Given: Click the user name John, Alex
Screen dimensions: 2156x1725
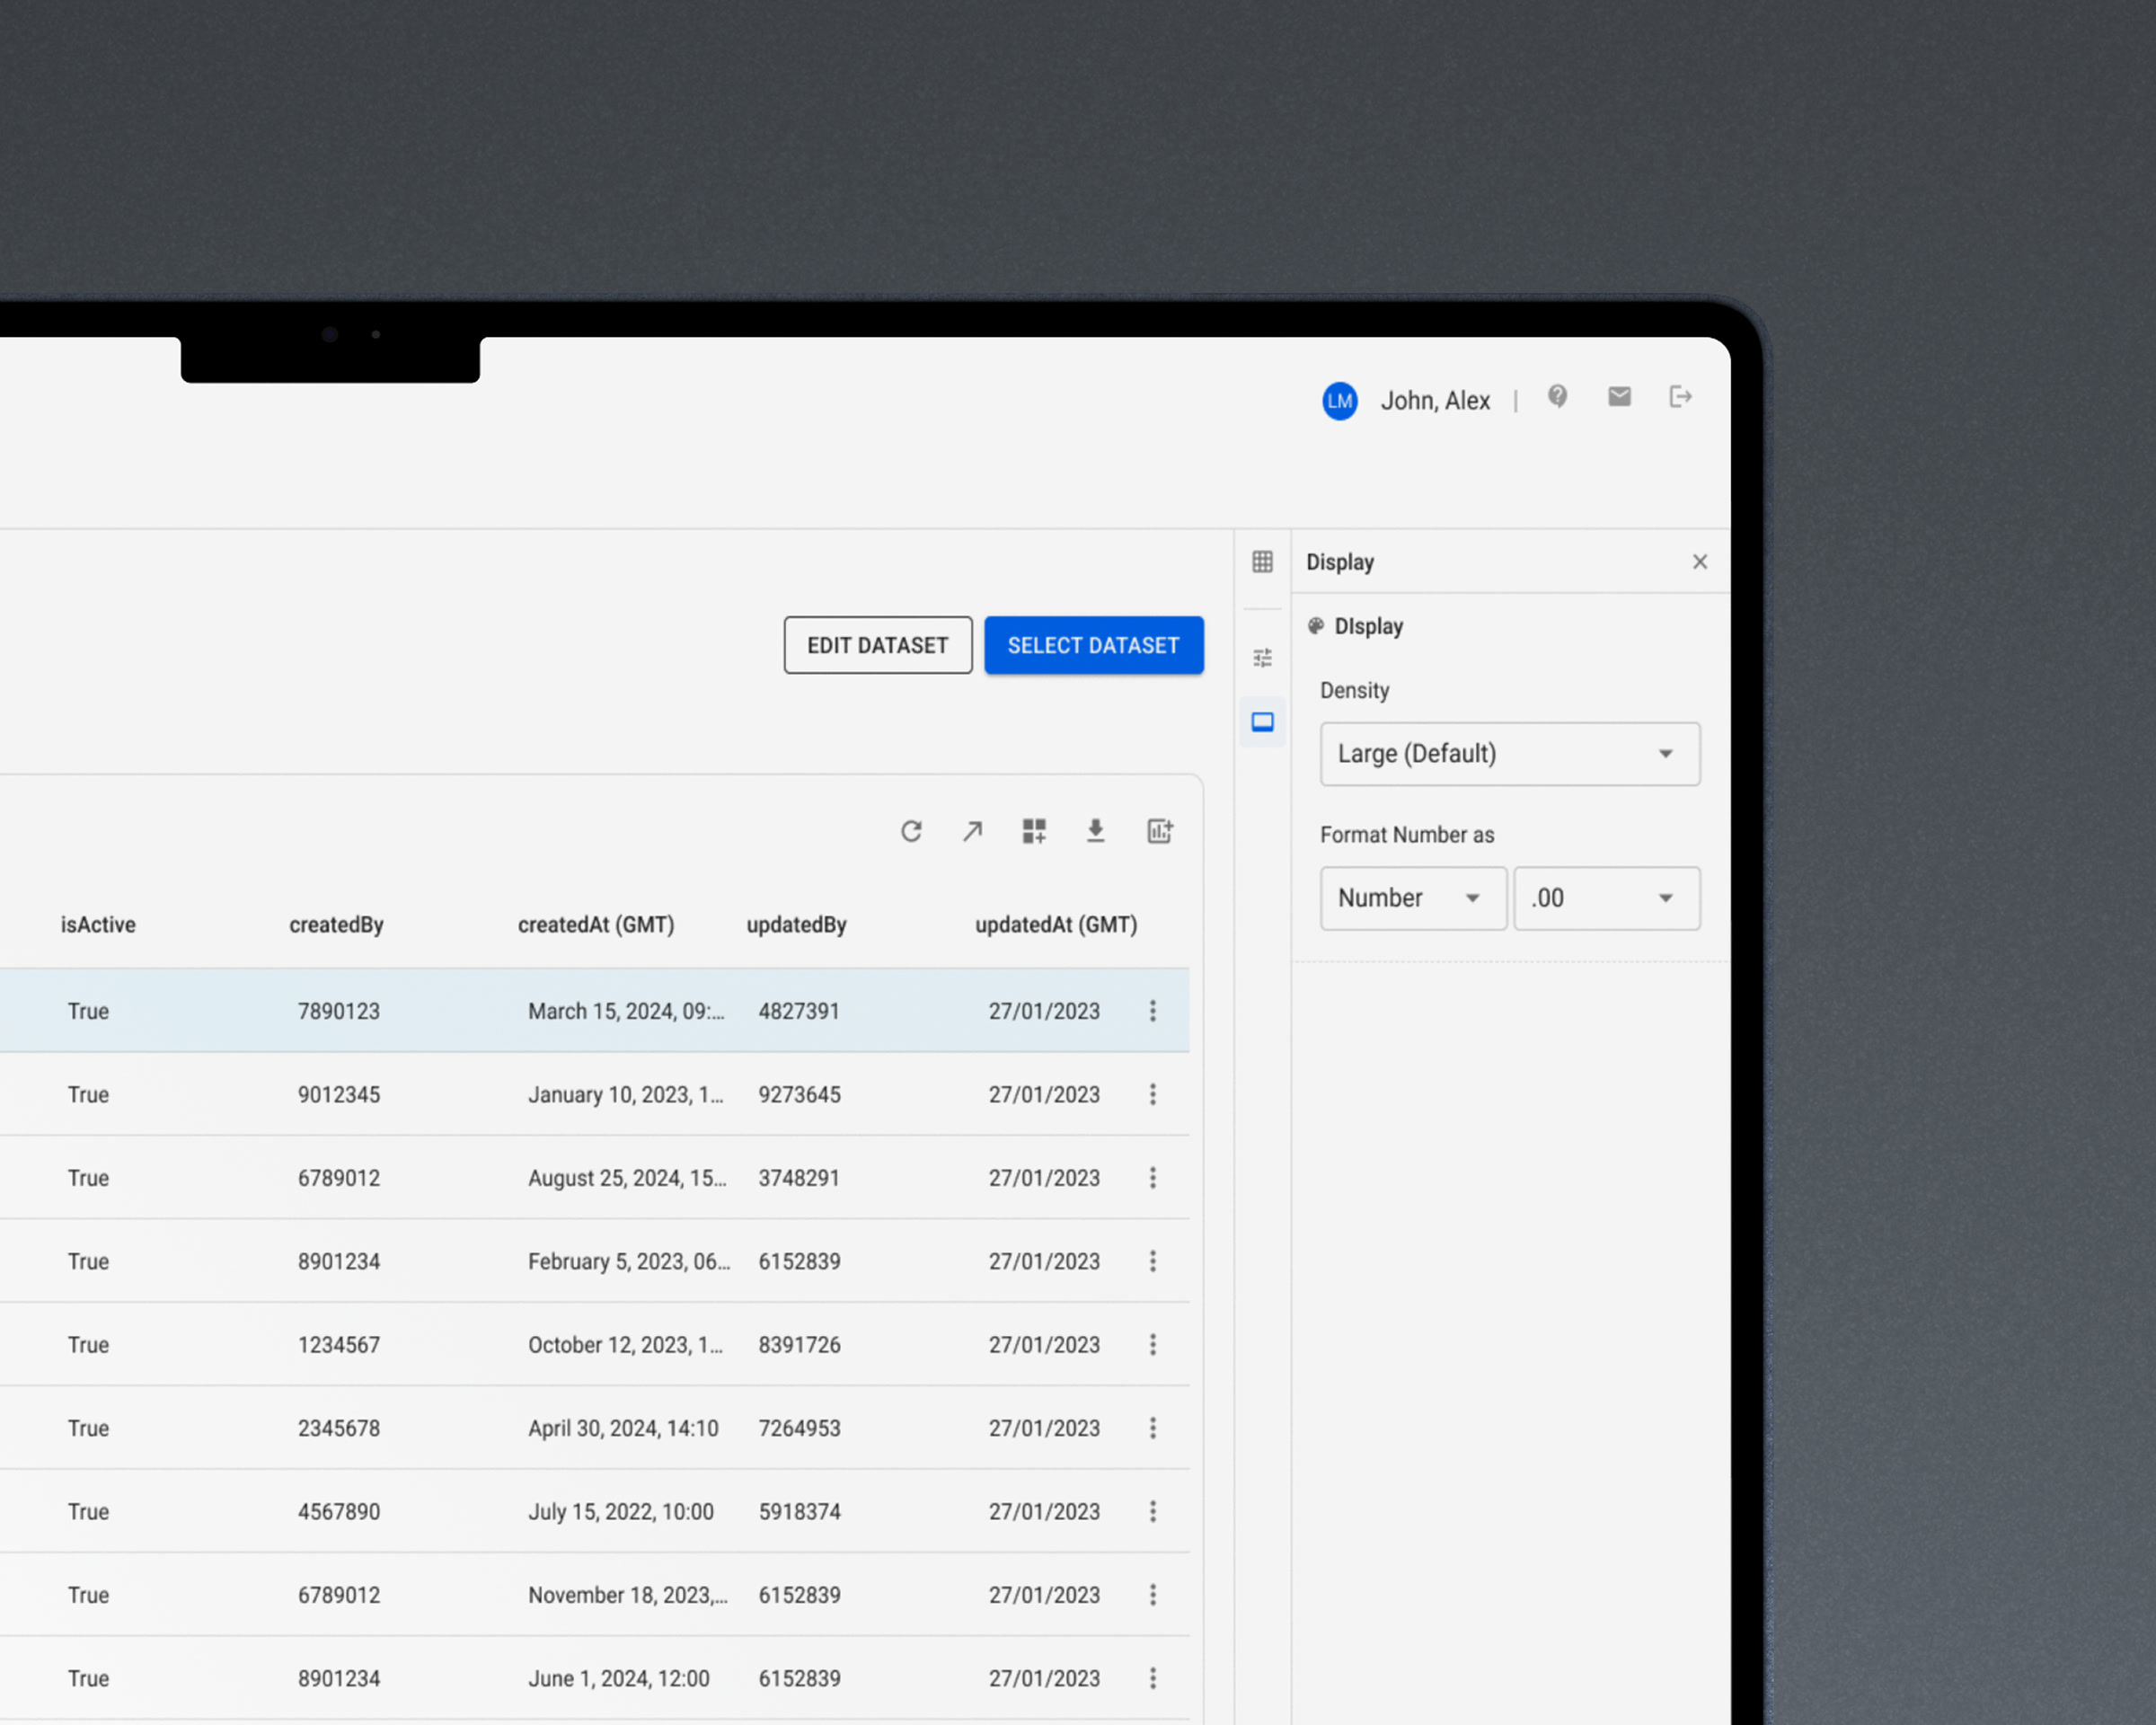Looking at the screenshot, I should pos(1435,401).
